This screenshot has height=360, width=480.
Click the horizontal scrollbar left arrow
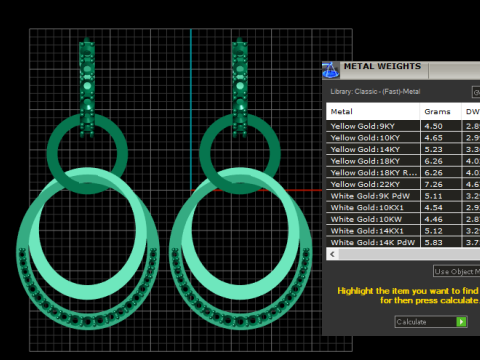pos(332,254)
